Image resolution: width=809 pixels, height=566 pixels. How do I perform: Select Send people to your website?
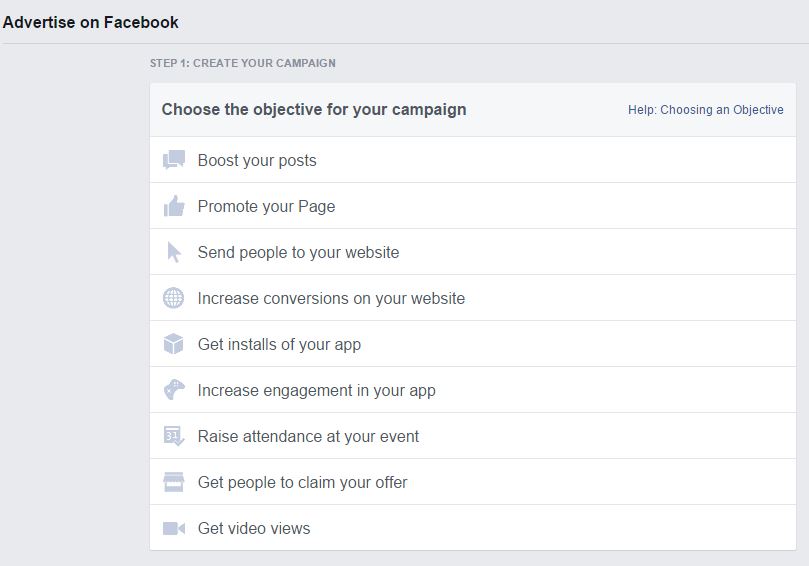[x=298, y=252]
